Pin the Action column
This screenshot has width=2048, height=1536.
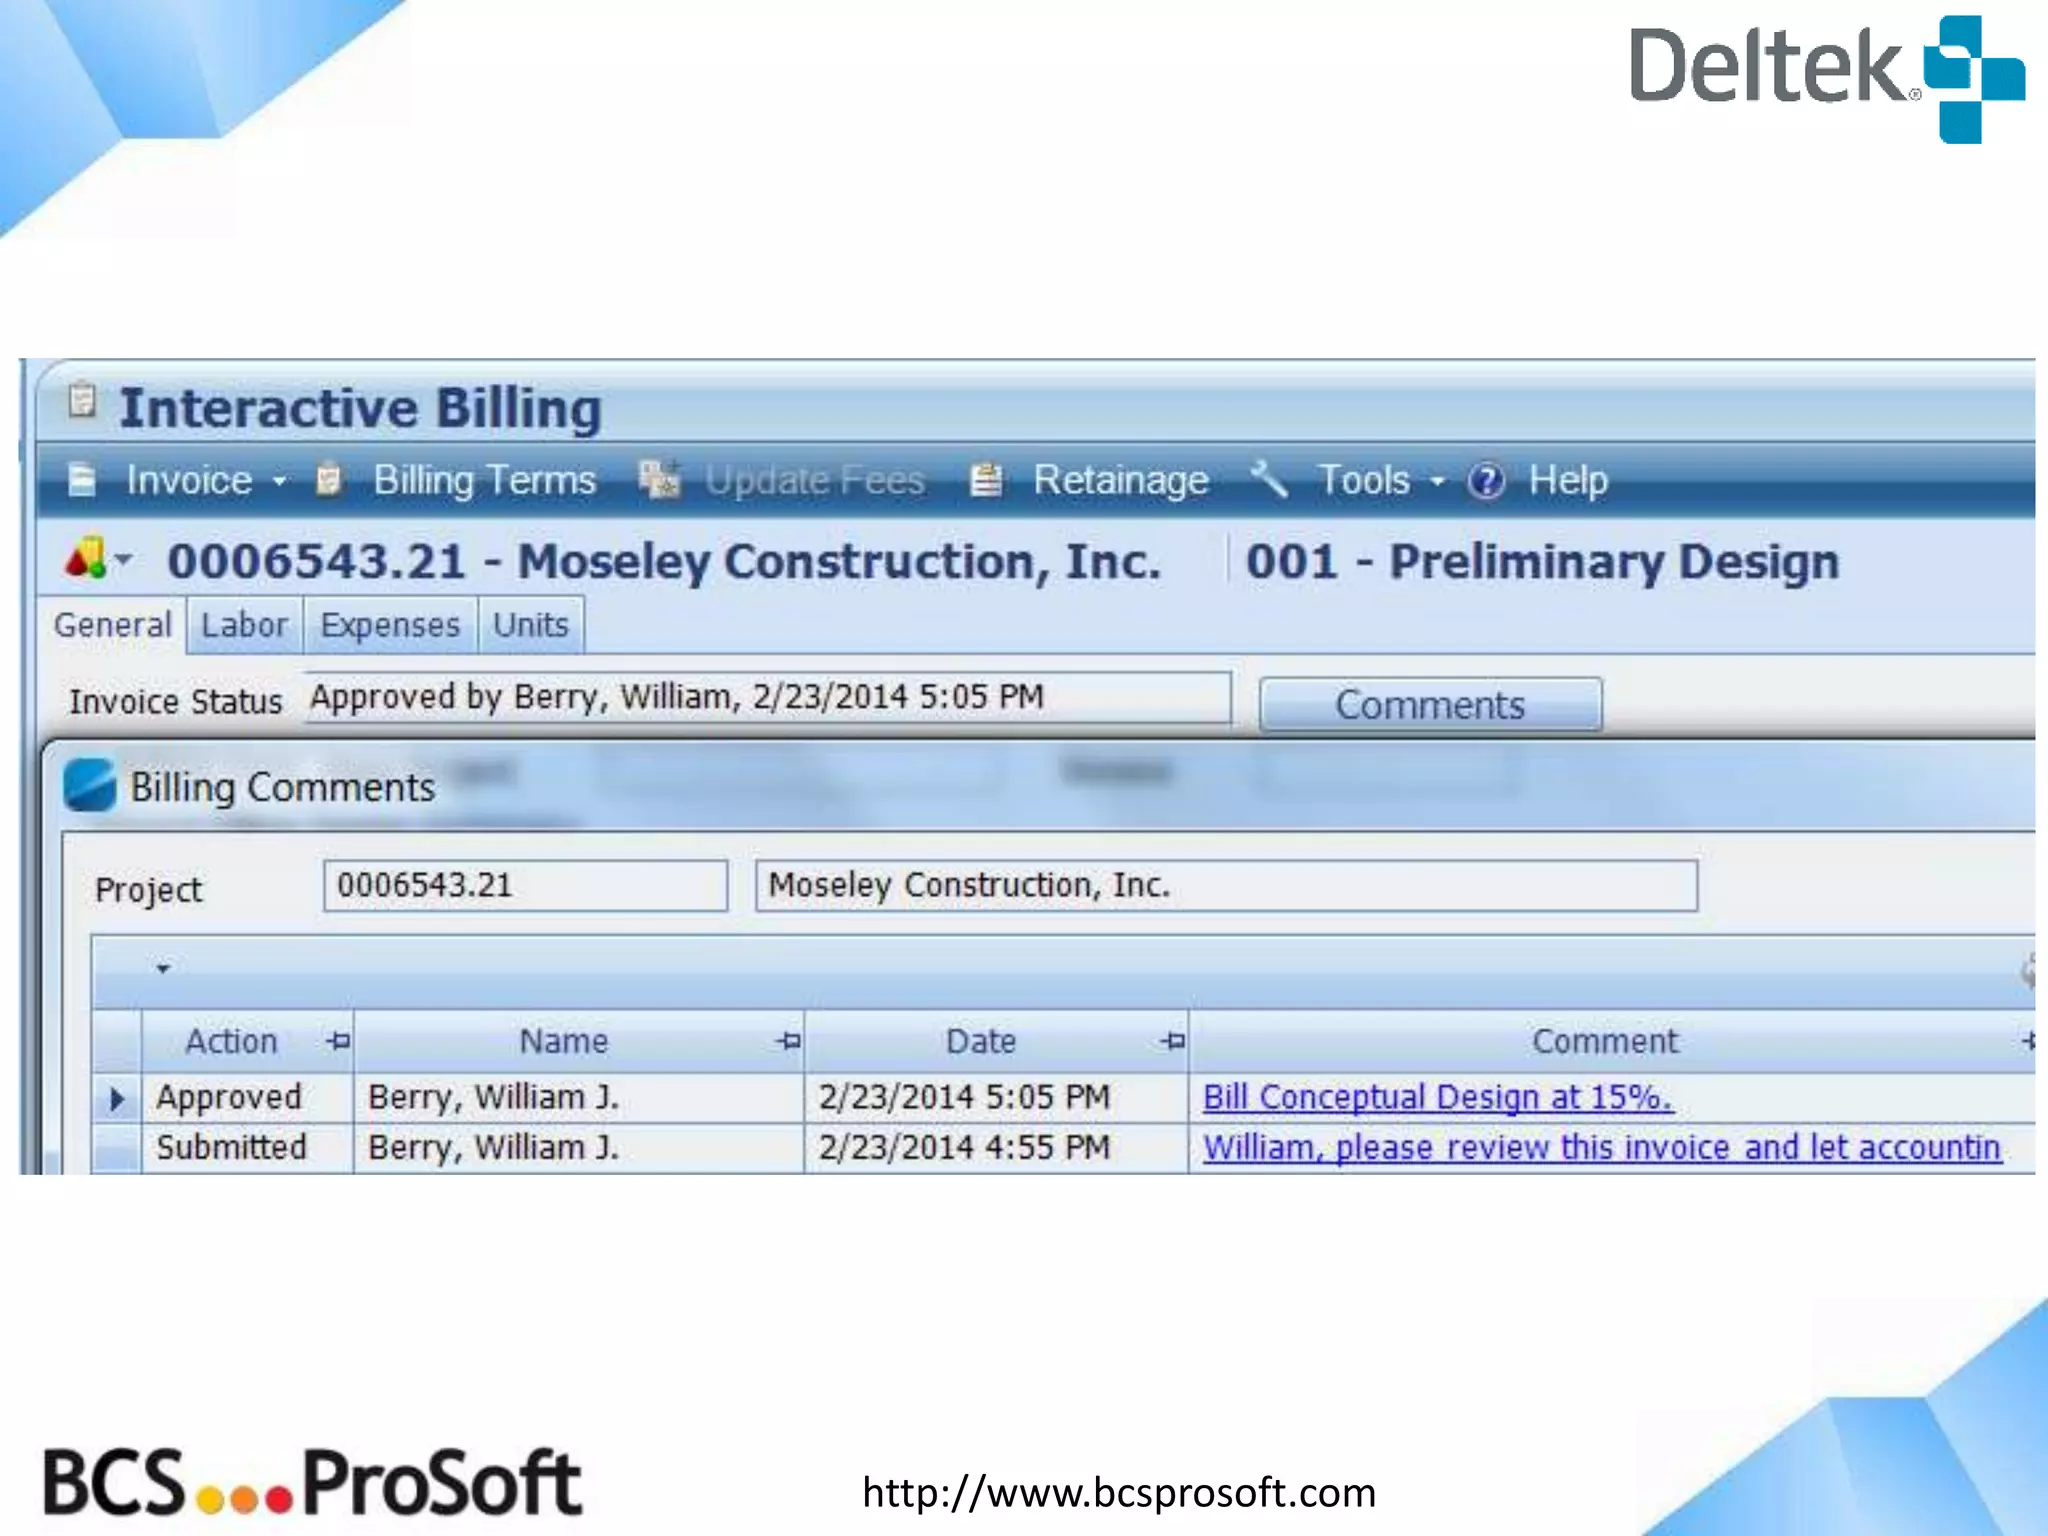click(338, 1041)
